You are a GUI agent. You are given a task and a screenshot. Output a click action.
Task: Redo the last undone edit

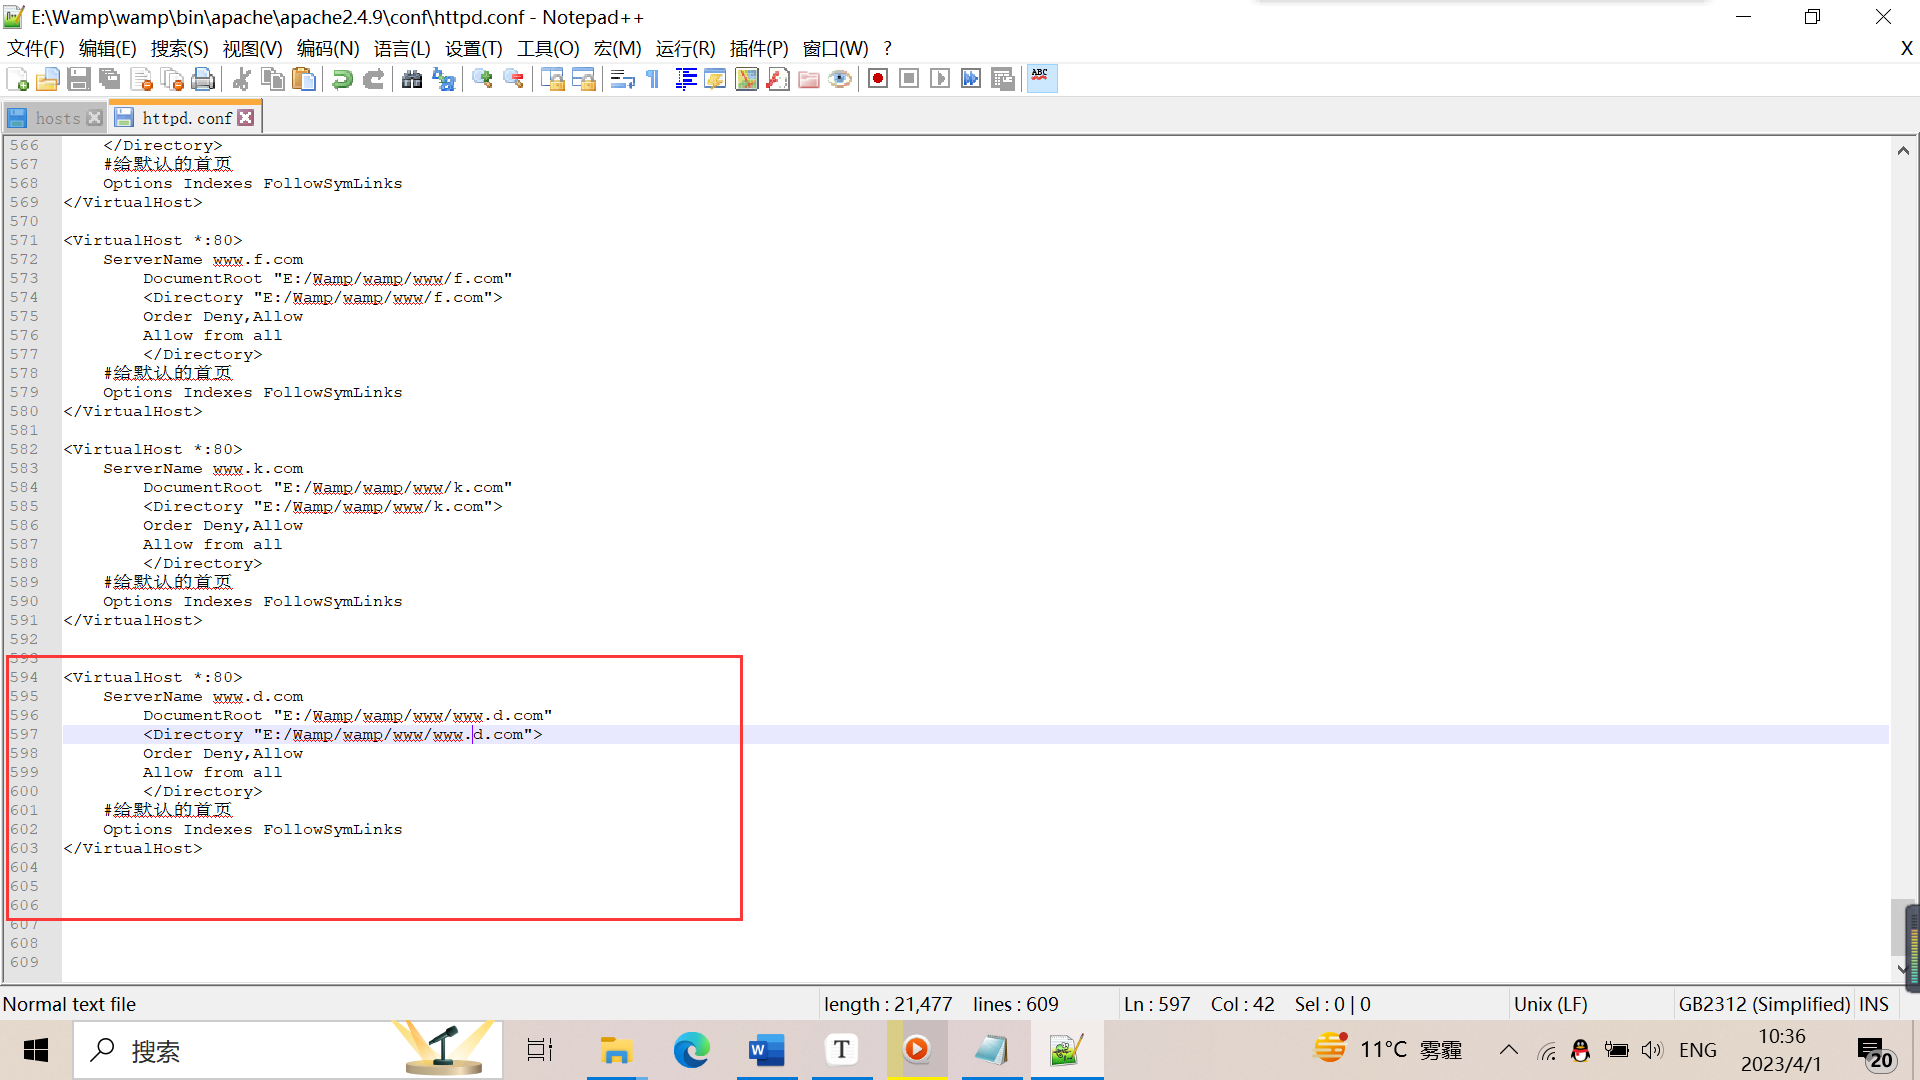[373, 79]
